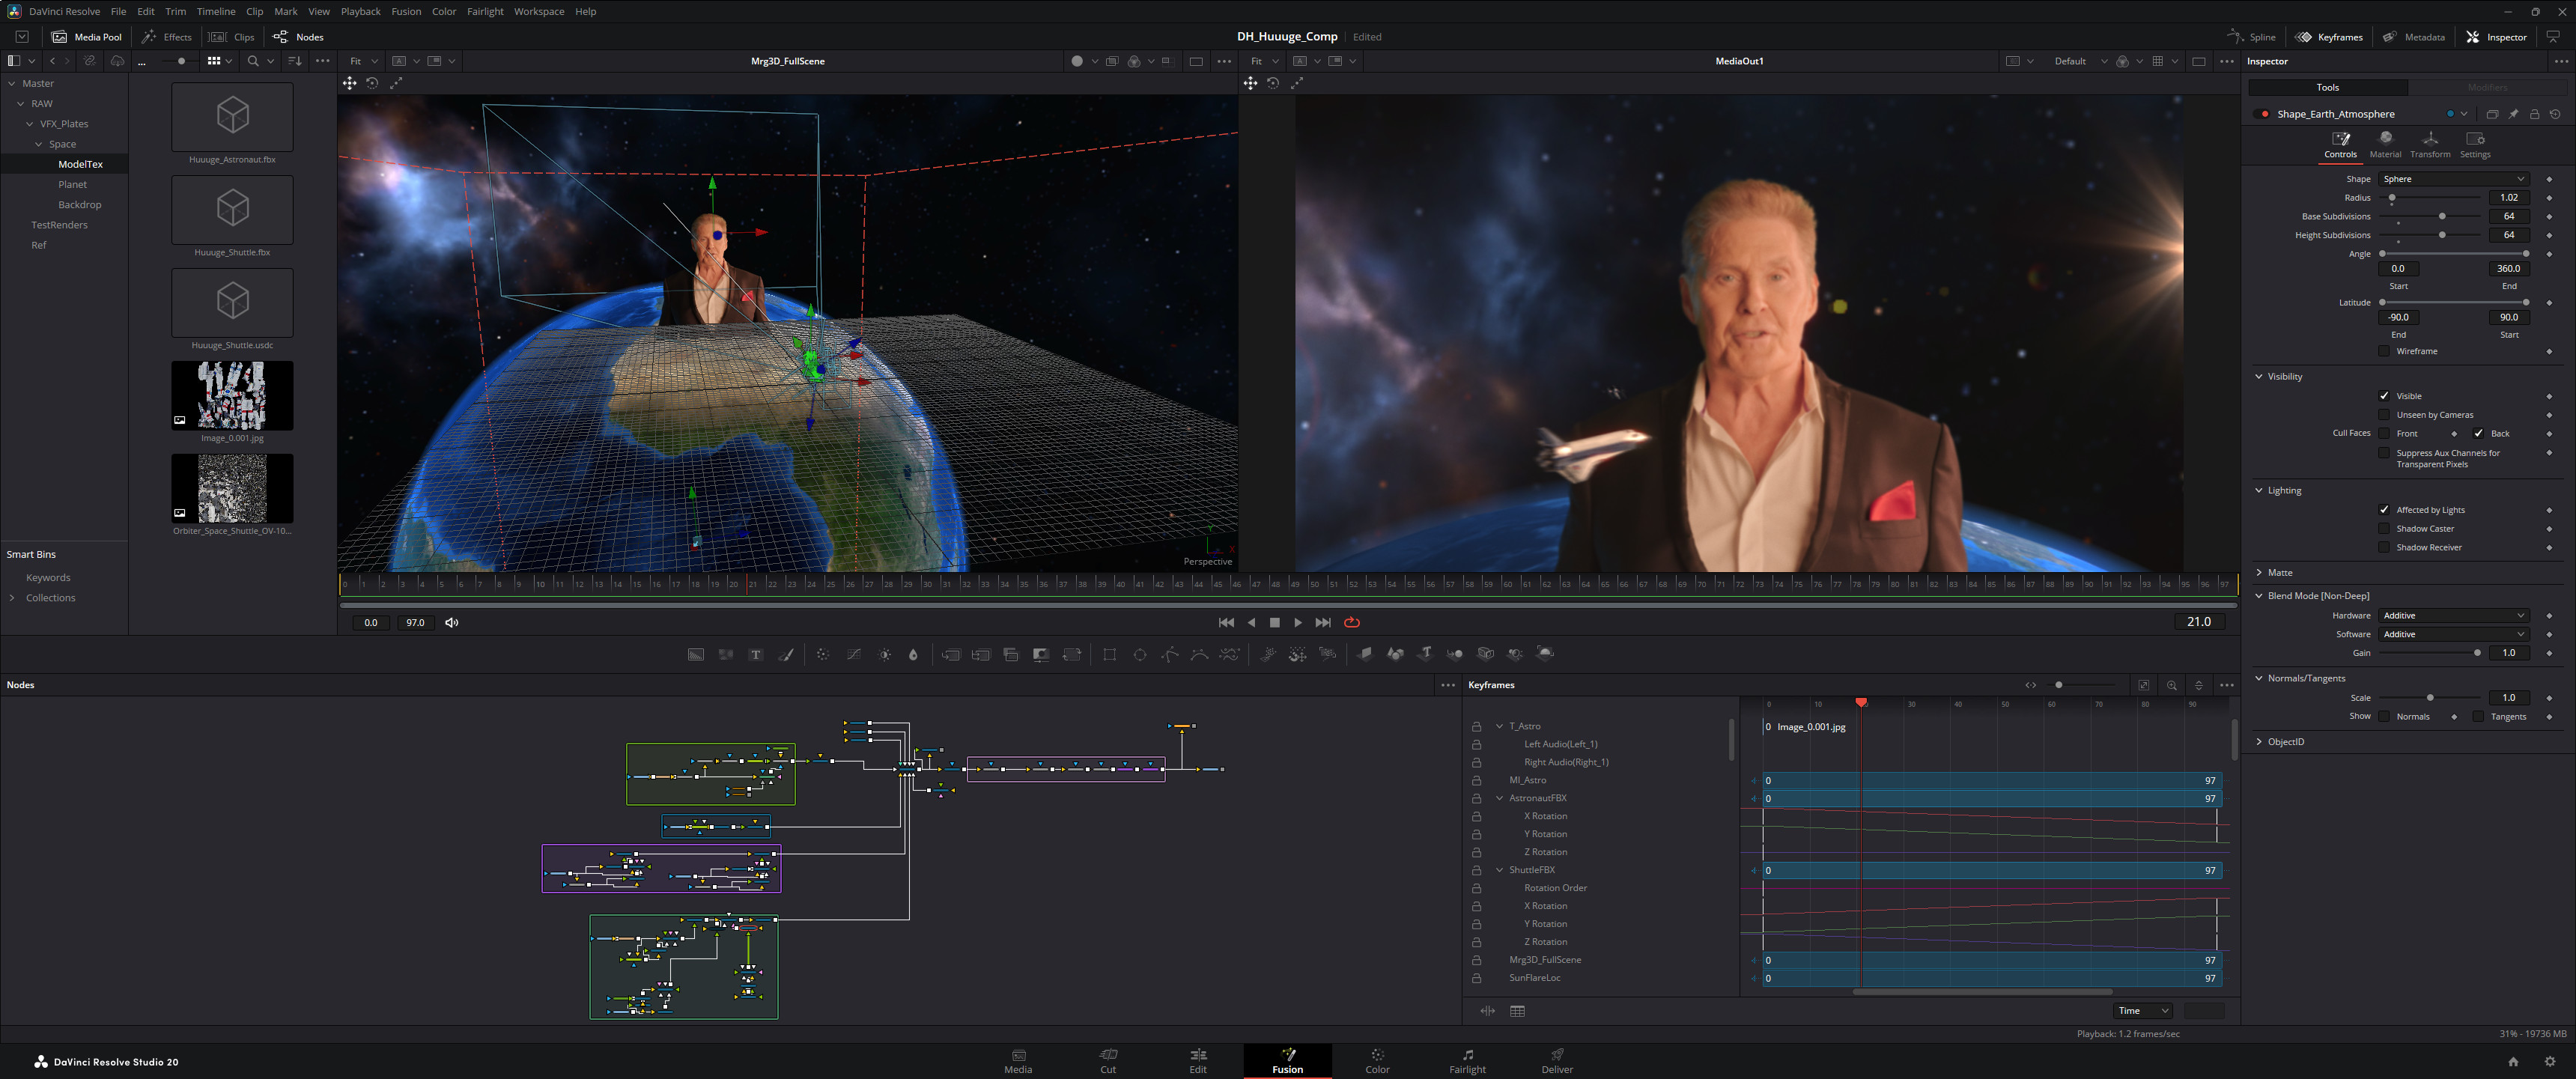
Task: Open the Keyframes panel button
Action: pos(2329,37)
